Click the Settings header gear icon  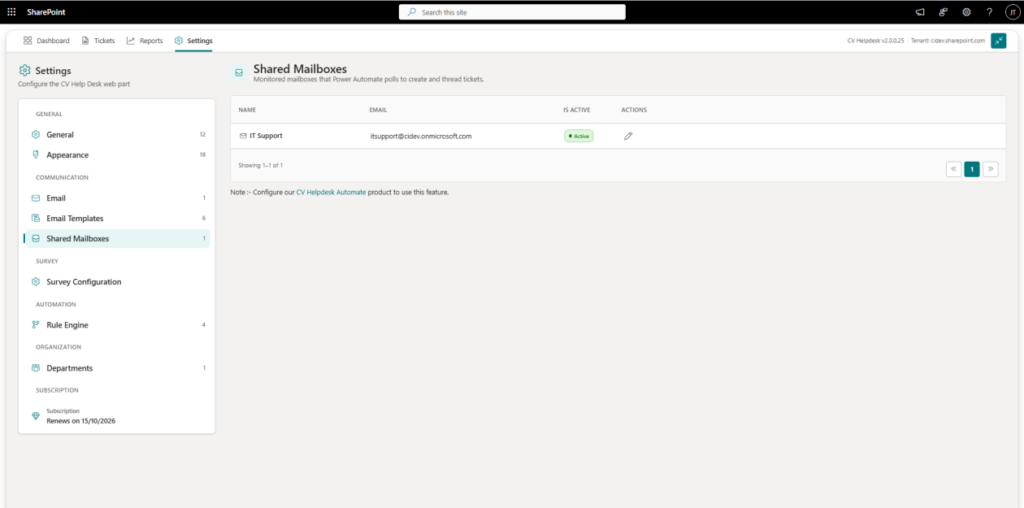click(x=25, y=70)
